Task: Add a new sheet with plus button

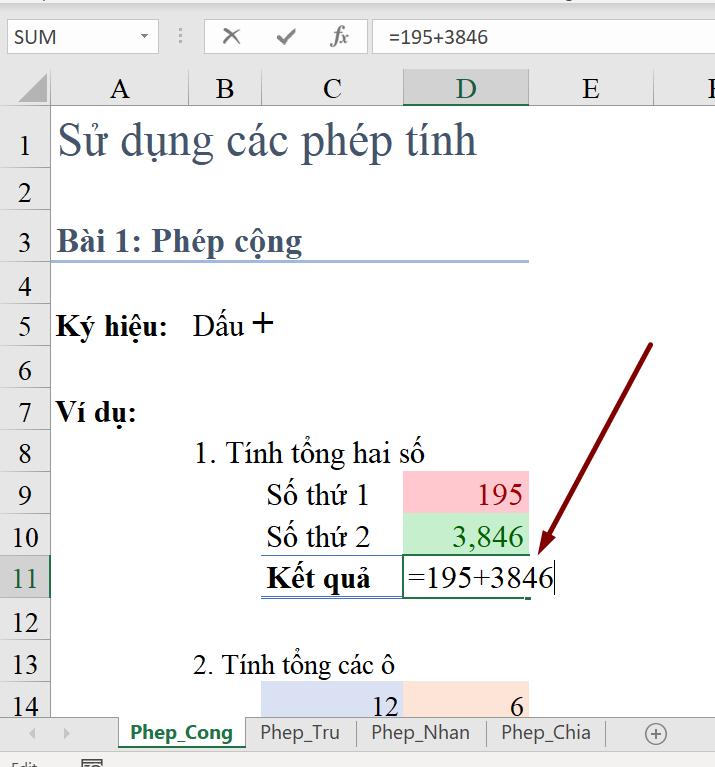Action: tap(655, 734)
